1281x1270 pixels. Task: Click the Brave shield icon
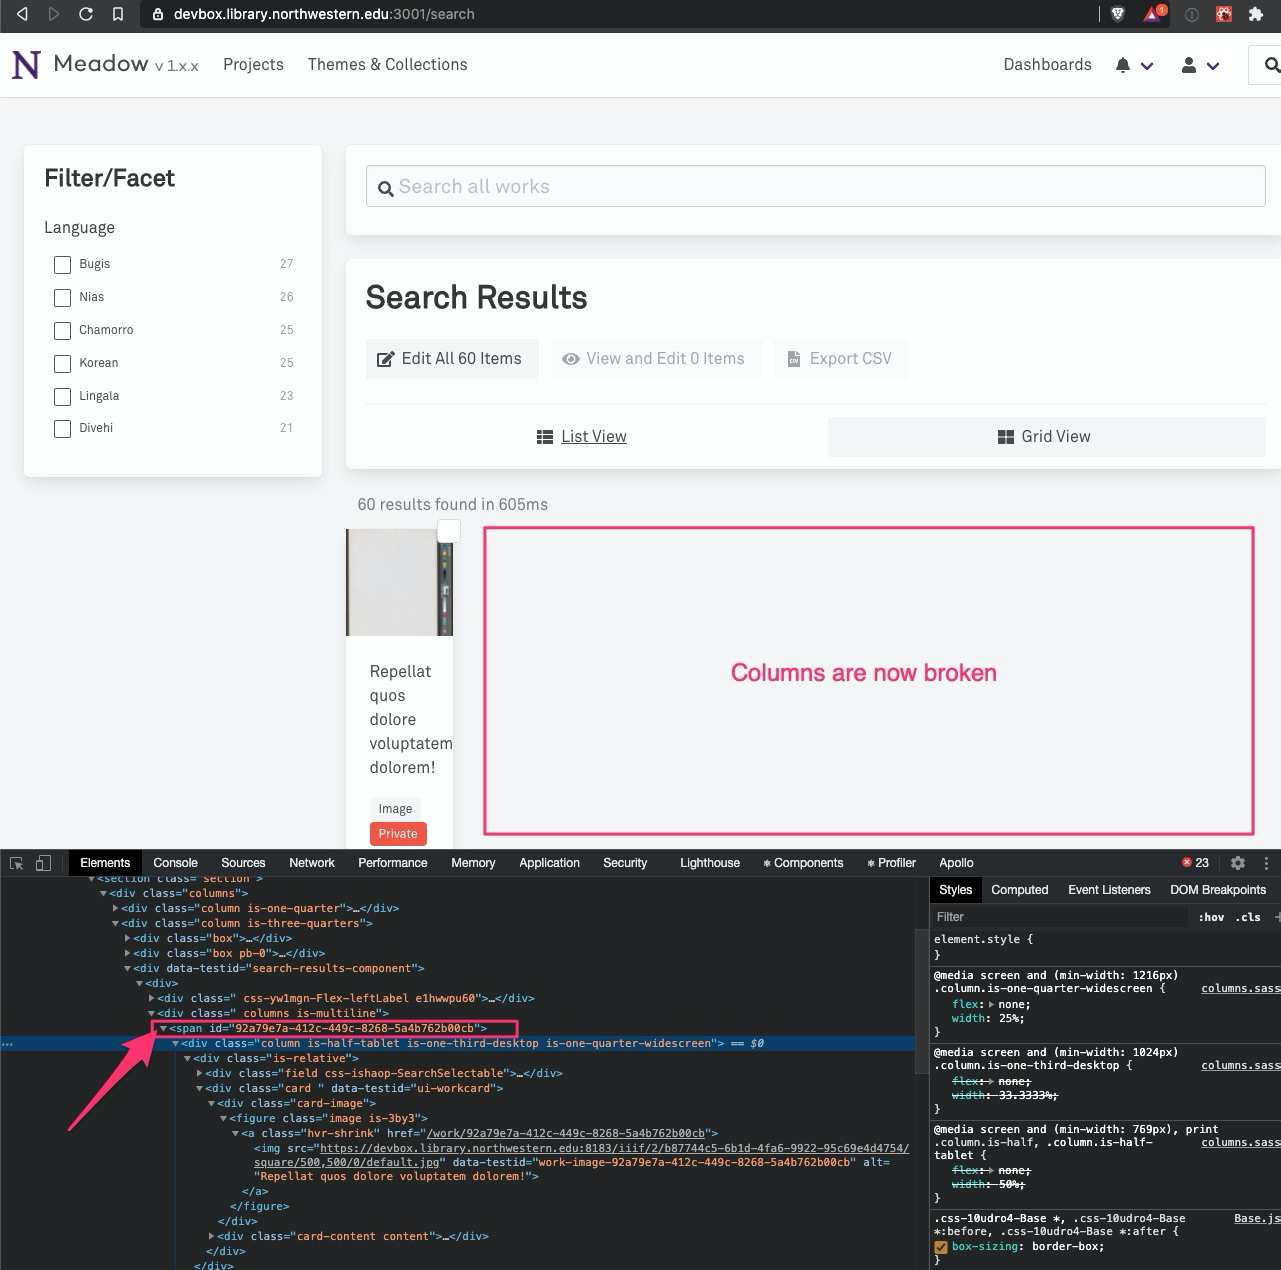coord(1118,14)
